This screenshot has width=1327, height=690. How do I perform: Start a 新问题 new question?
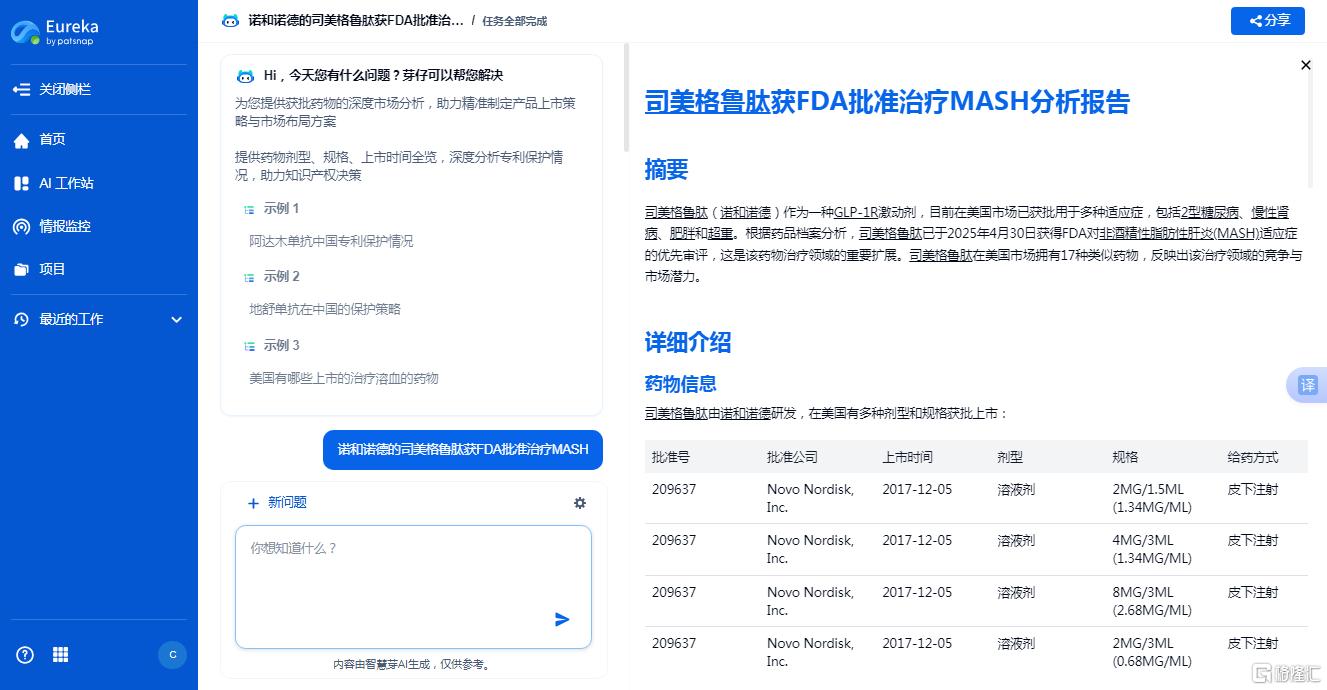[x=277, y=503]
